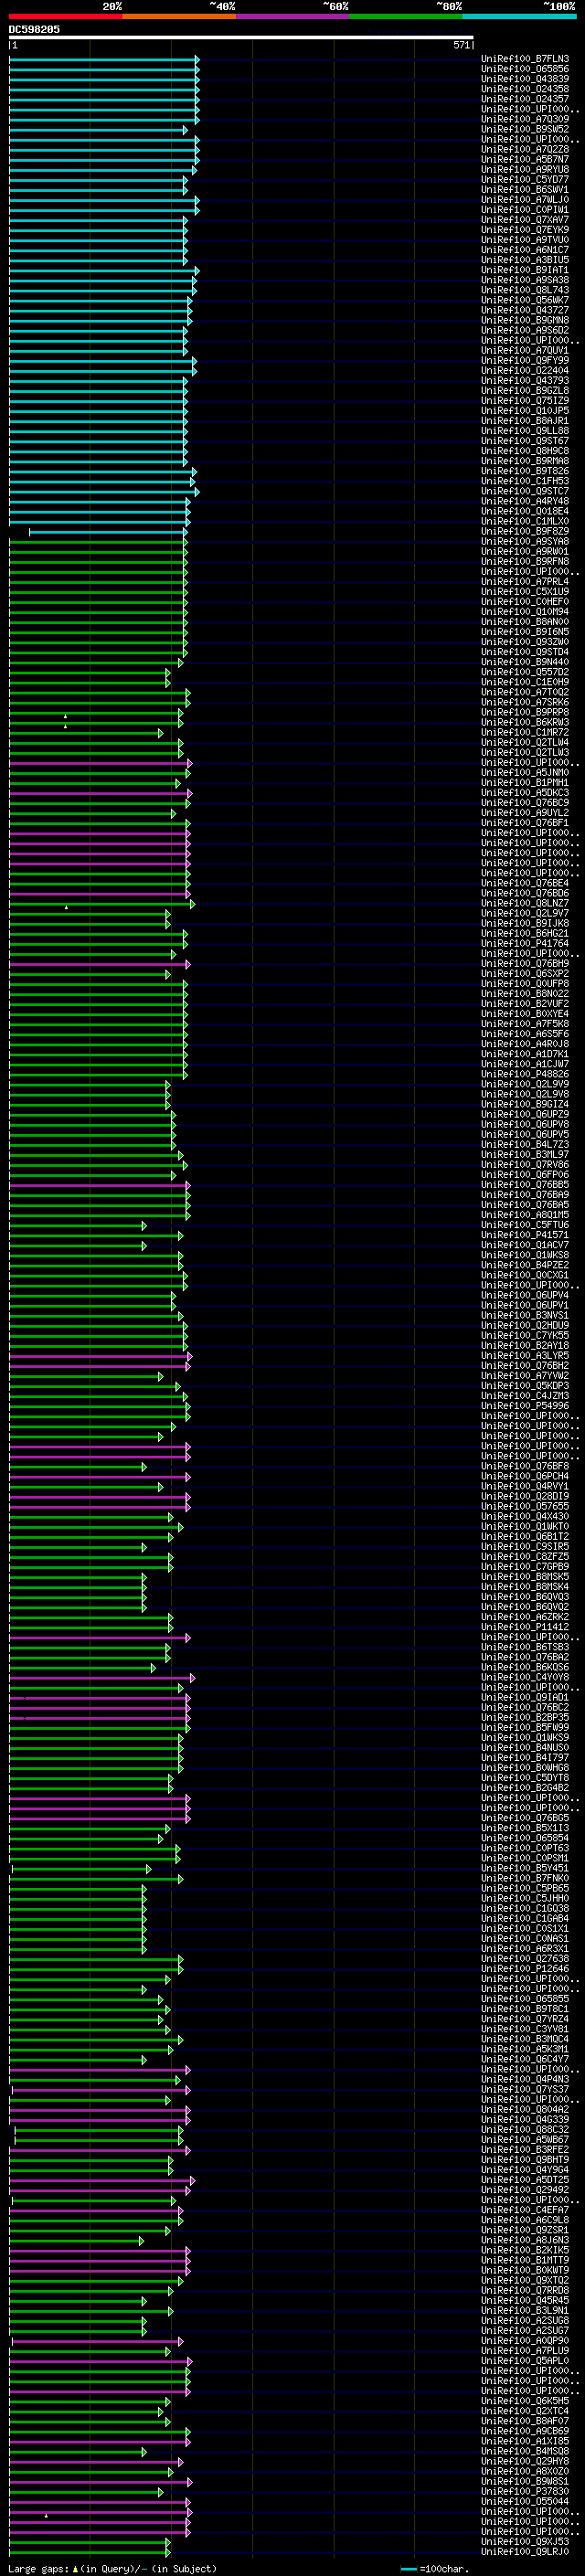Select the UniRef100_O65855 label
Screen dimensions: 585x2576
[525, 1998]
